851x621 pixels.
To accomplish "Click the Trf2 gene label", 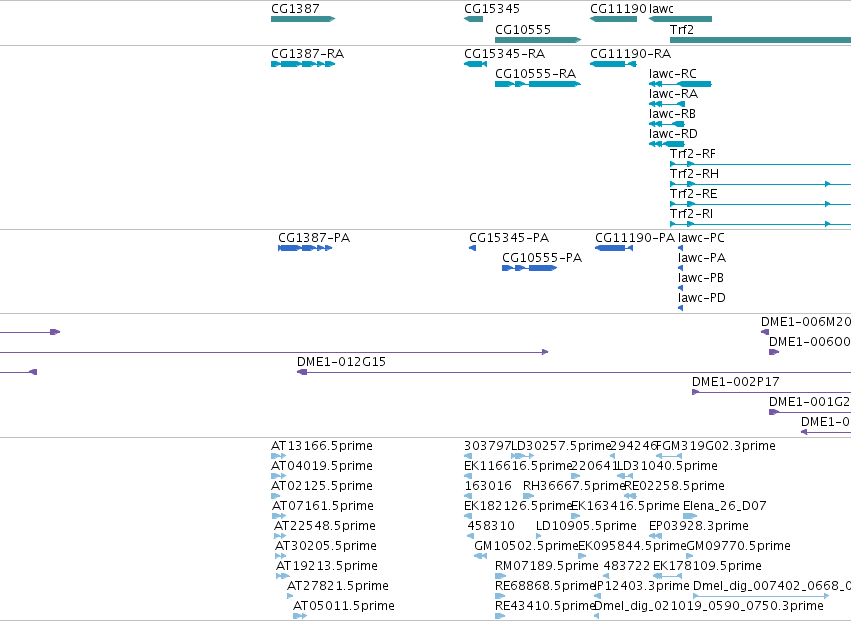I will click(682, 29).
